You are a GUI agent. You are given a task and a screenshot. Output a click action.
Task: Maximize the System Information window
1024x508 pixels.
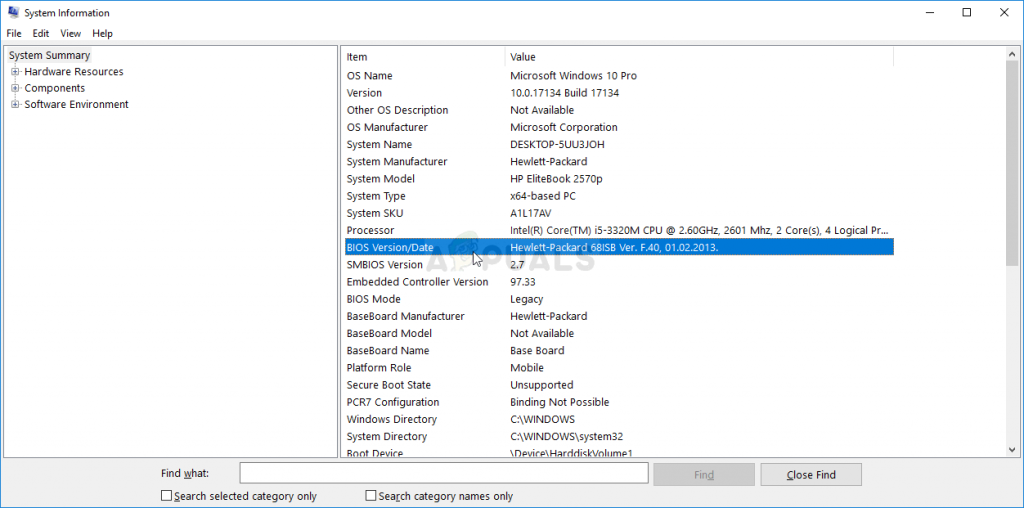point(966,13)
